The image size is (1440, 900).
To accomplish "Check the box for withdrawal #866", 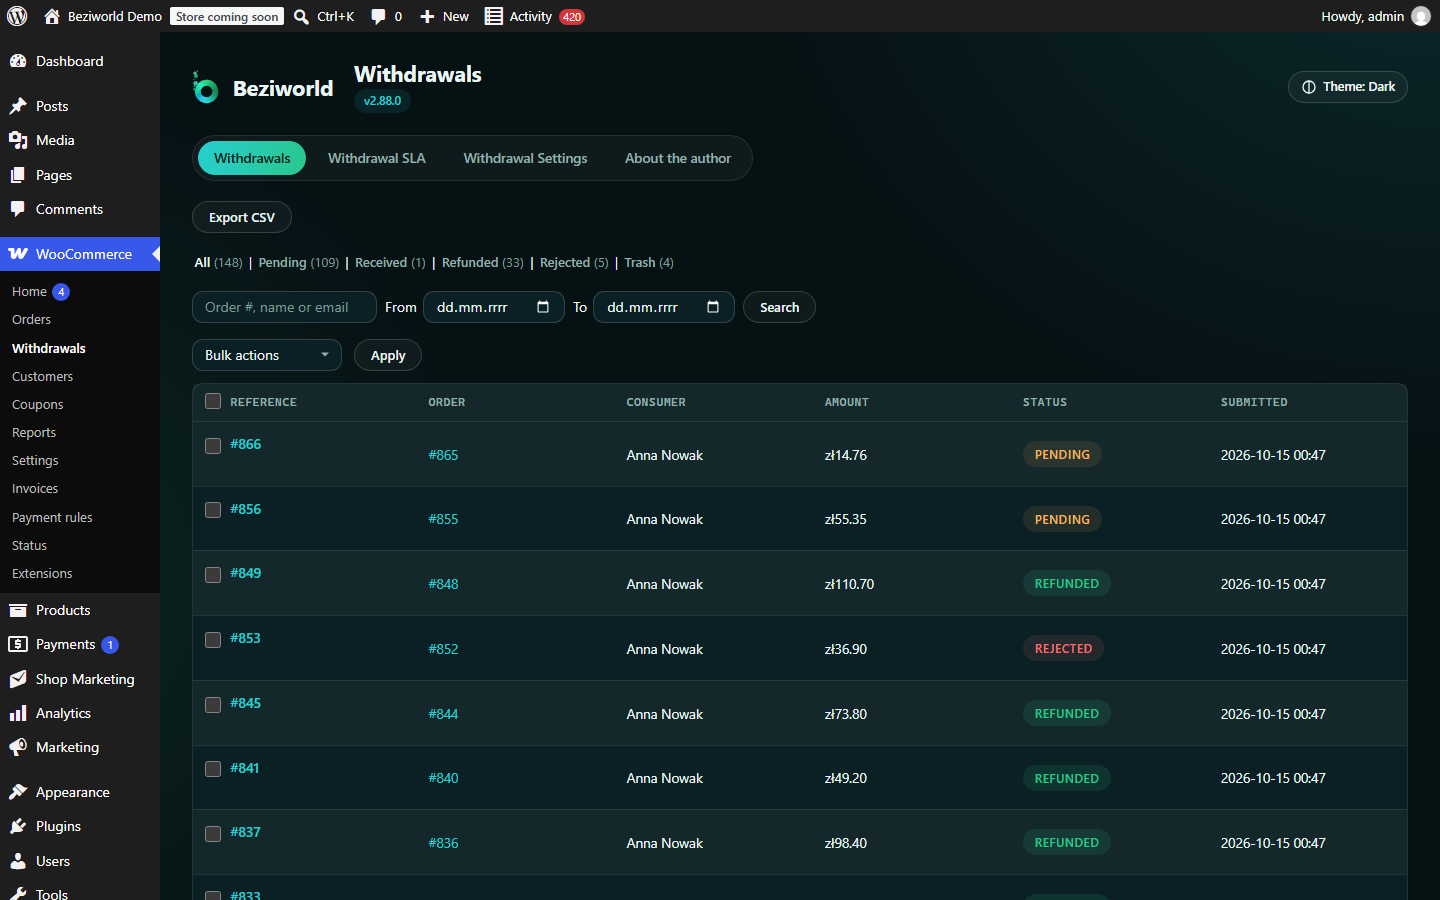I will pos(213,446).
